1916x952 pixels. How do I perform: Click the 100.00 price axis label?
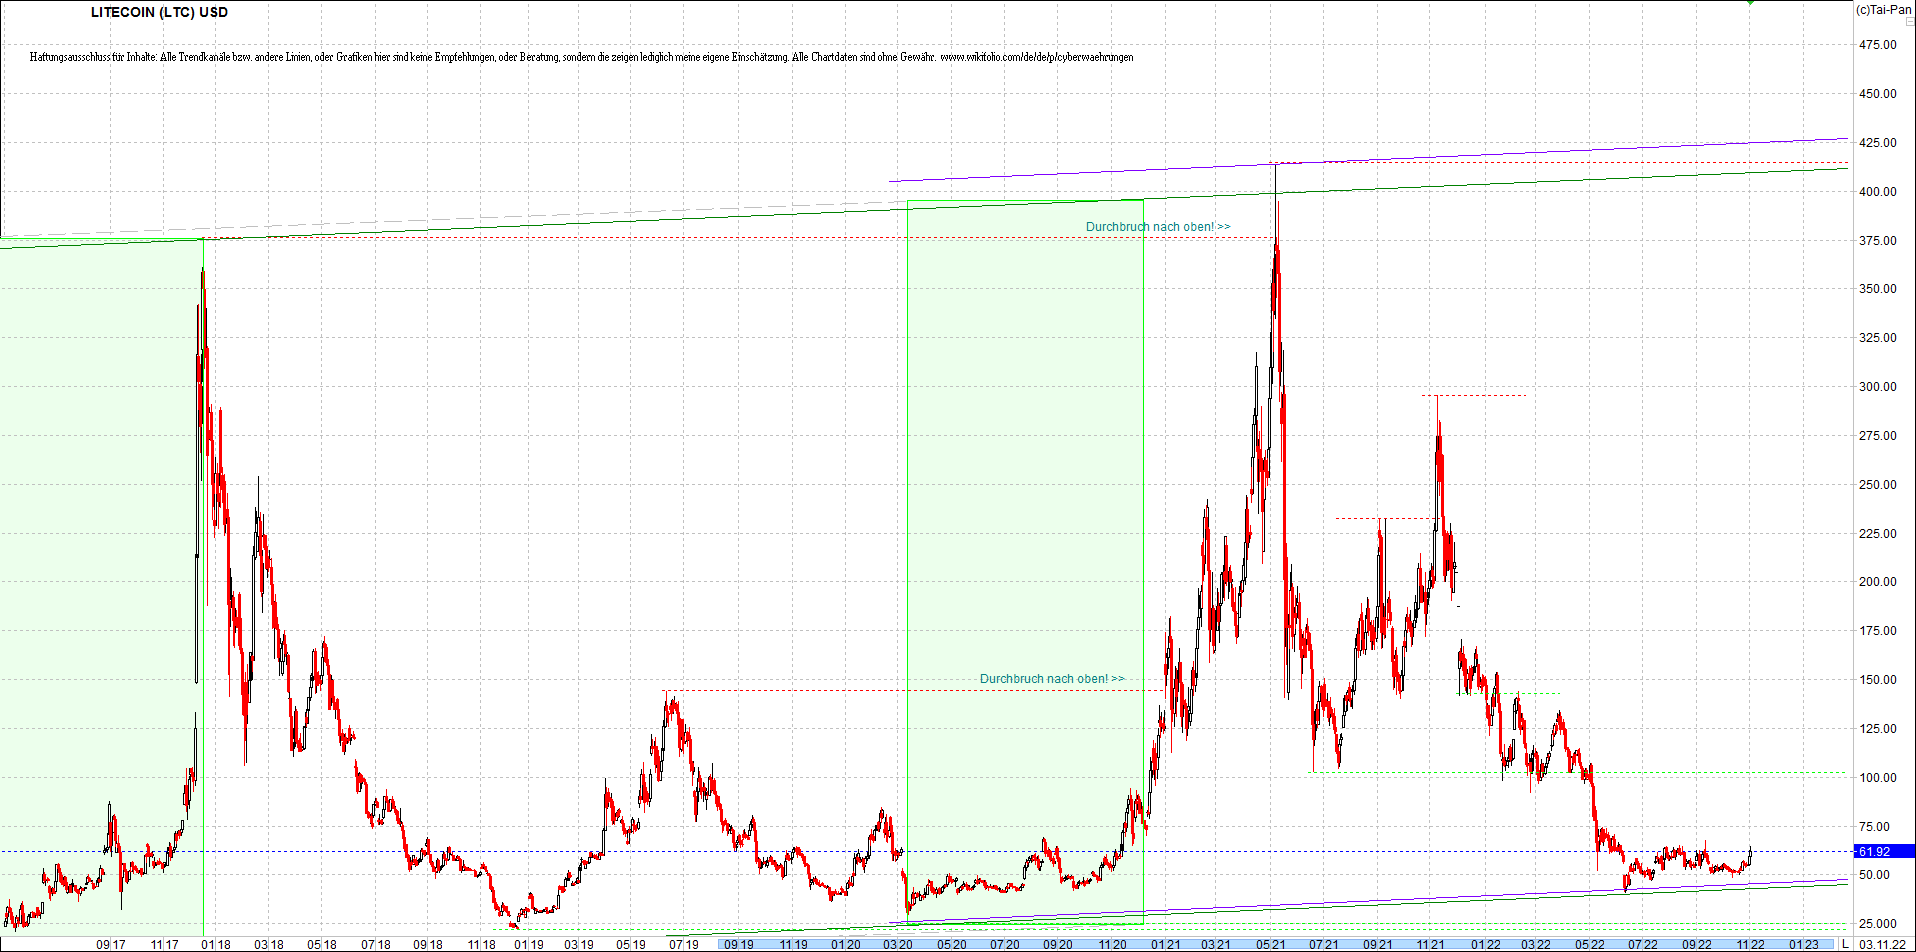point(1878,778)
